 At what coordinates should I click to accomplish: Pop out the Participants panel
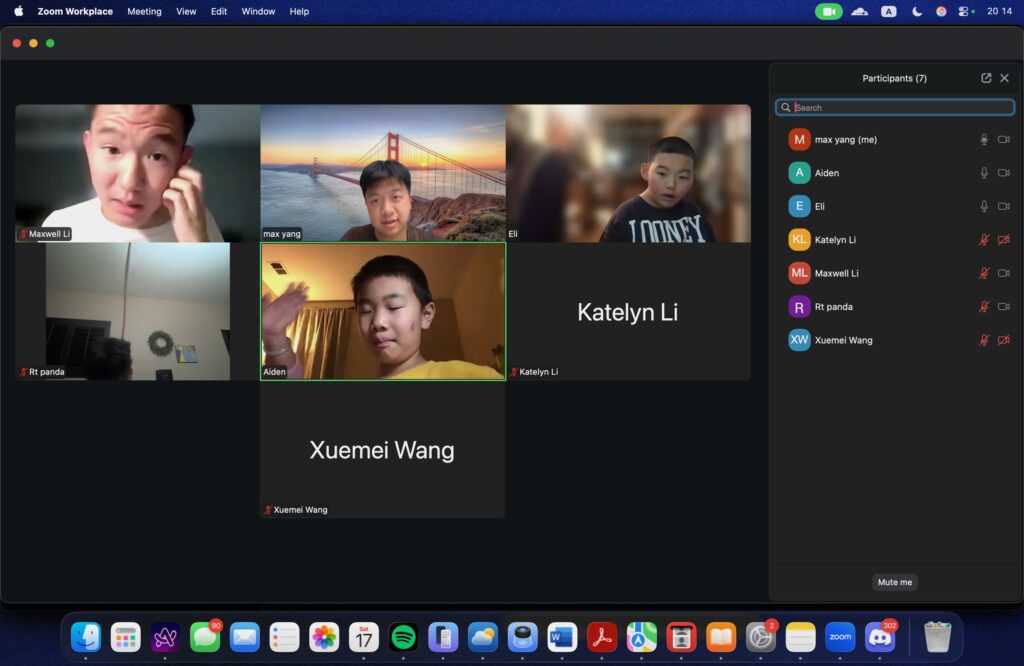[x=986, y=78]
